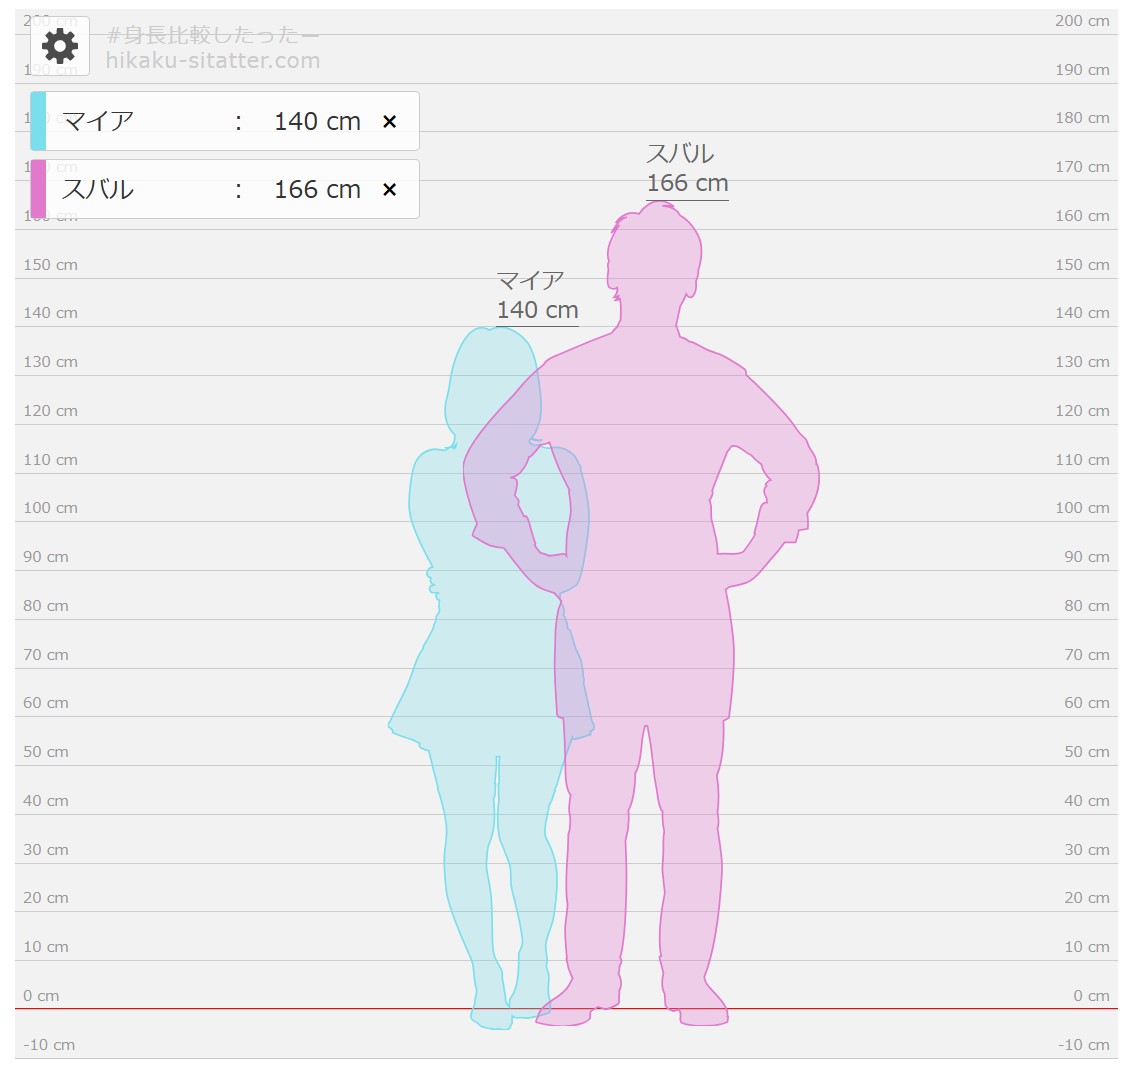
Task: Click the スバル name field in the list
Action: click(x=130, y=189)
